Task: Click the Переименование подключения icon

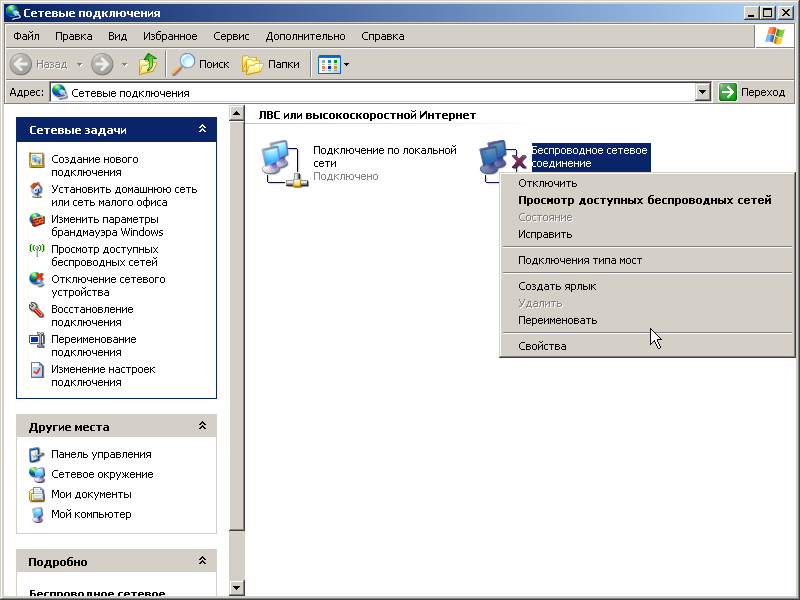Action: [36, 340]
